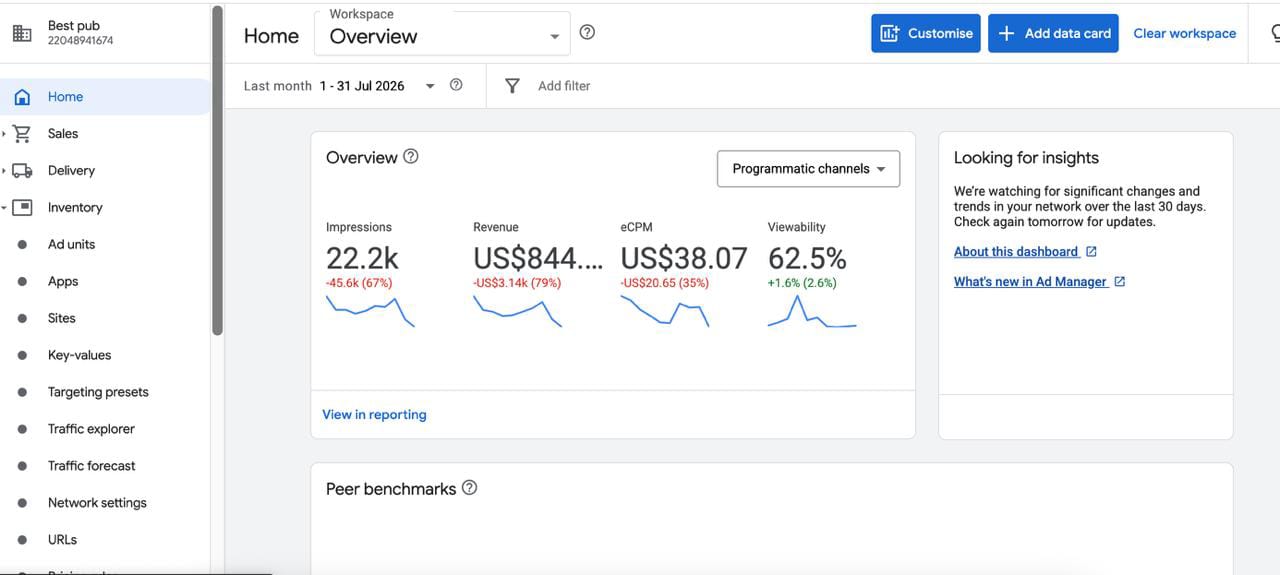
Task: Collapse the Inventory section arrow
Action: tap(4, 207)
